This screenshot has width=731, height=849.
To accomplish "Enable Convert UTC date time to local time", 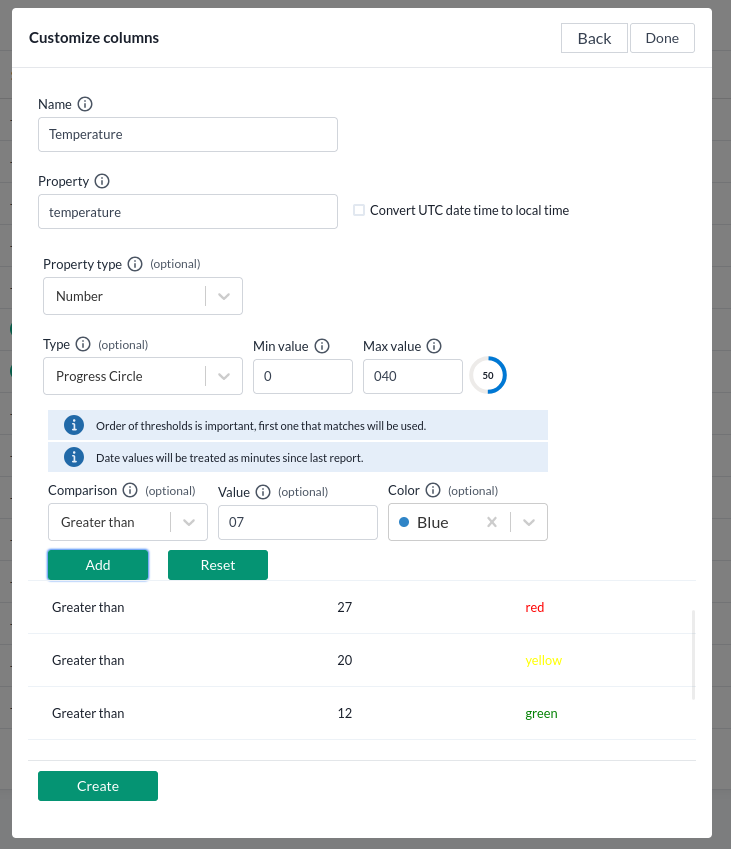I will click(359, 210).
